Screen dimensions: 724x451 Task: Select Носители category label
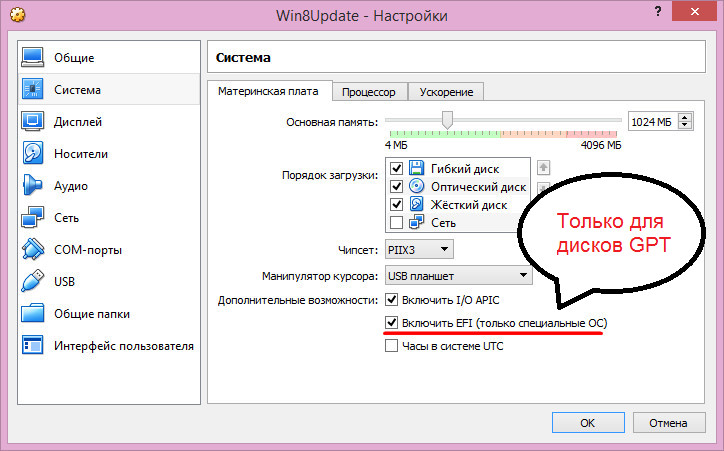pyautogui.click(x=81, y=154)
